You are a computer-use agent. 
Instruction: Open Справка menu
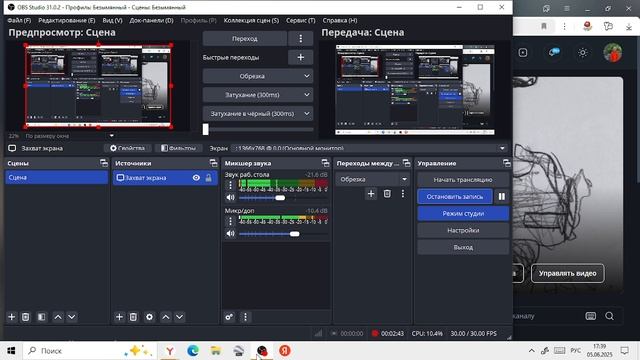tap(340, 20)
